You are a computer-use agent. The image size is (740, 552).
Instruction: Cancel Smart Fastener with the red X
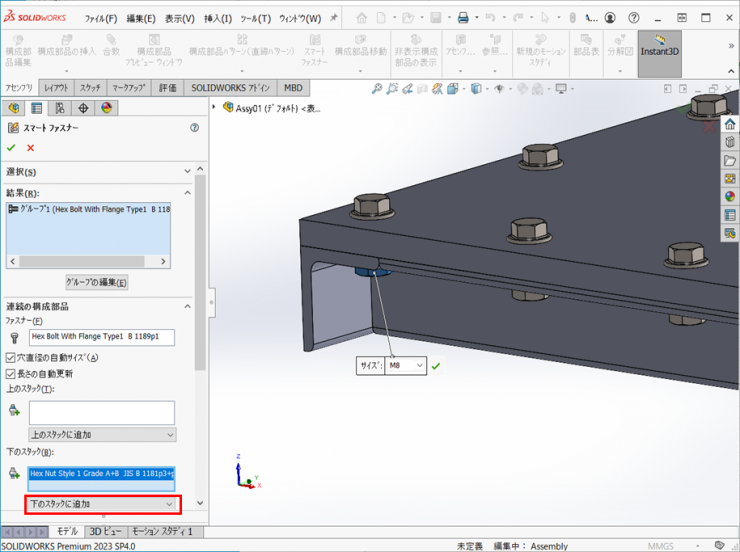[31, 148]
